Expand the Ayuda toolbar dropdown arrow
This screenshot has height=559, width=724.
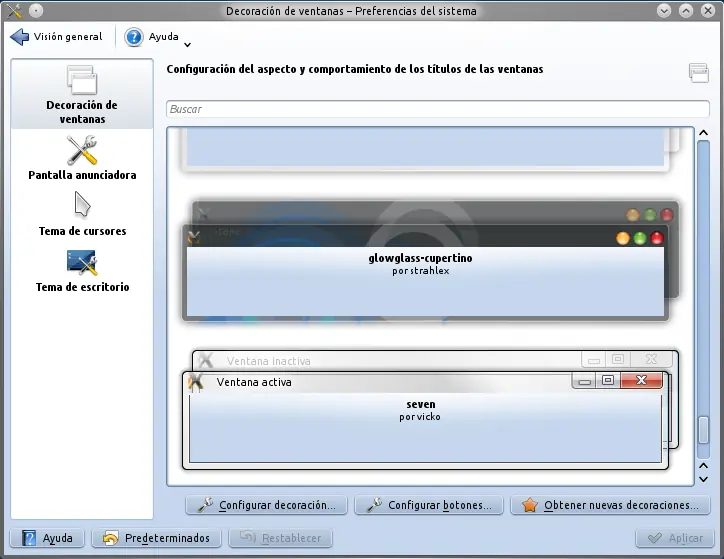[x=187, y=45]
